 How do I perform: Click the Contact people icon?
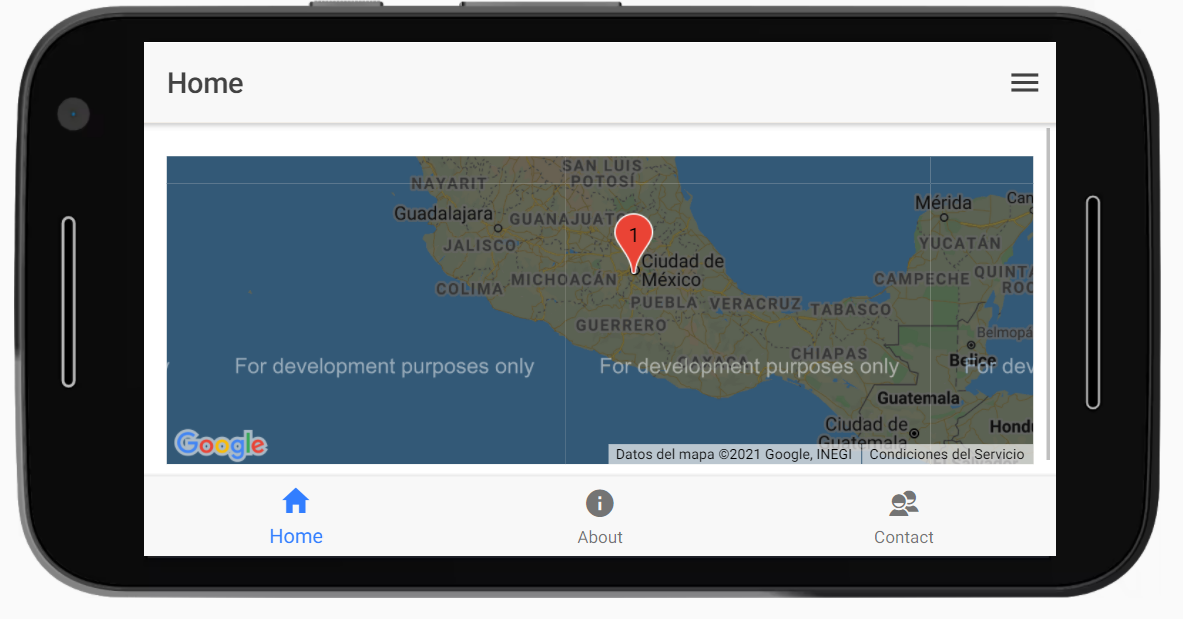tap(903, 503)
